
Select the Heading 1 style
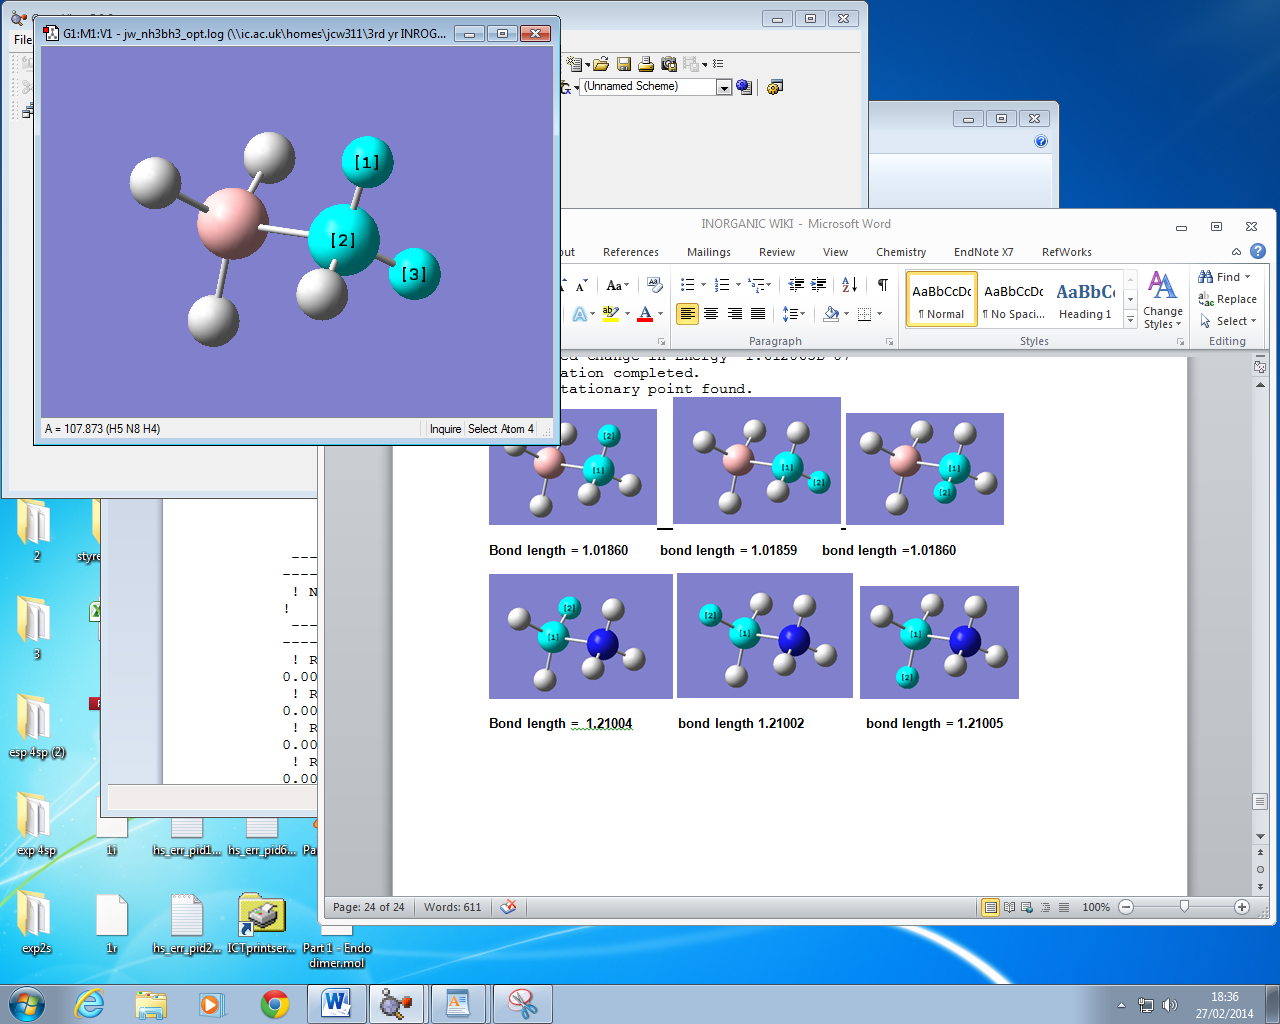[1086, 300]
